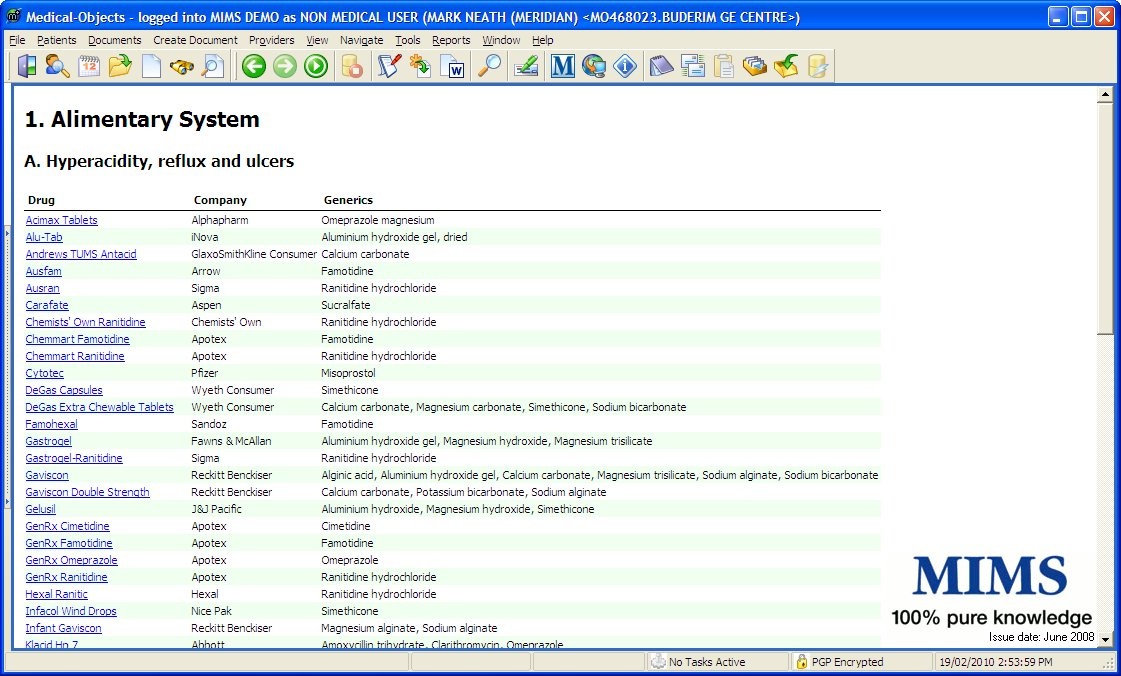1121x676 pixels.
Task: Click the open folder with green arrow icon
Action: [120, 66]
